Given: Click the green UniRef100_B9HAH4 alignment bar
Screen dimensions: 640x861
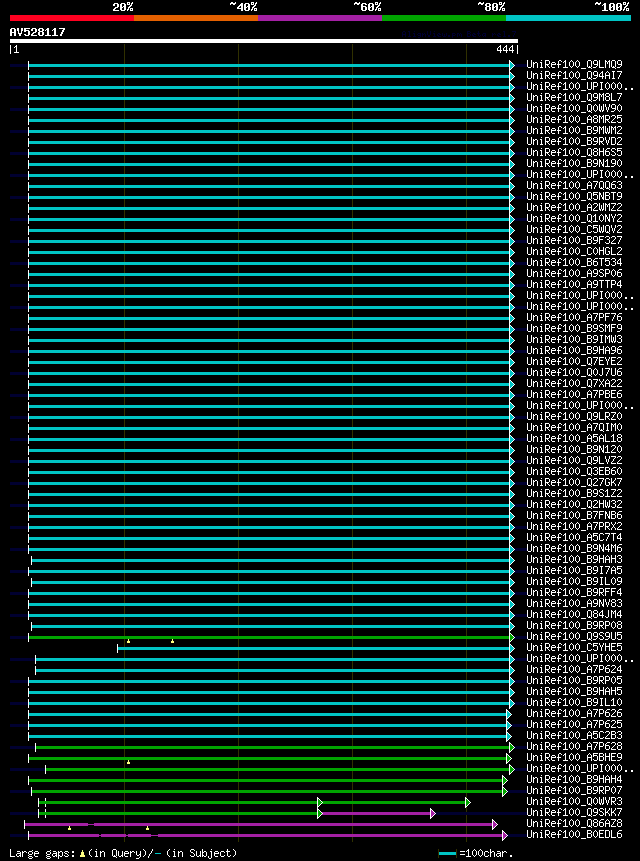Looking at the screenshot, I should (266, 780).
